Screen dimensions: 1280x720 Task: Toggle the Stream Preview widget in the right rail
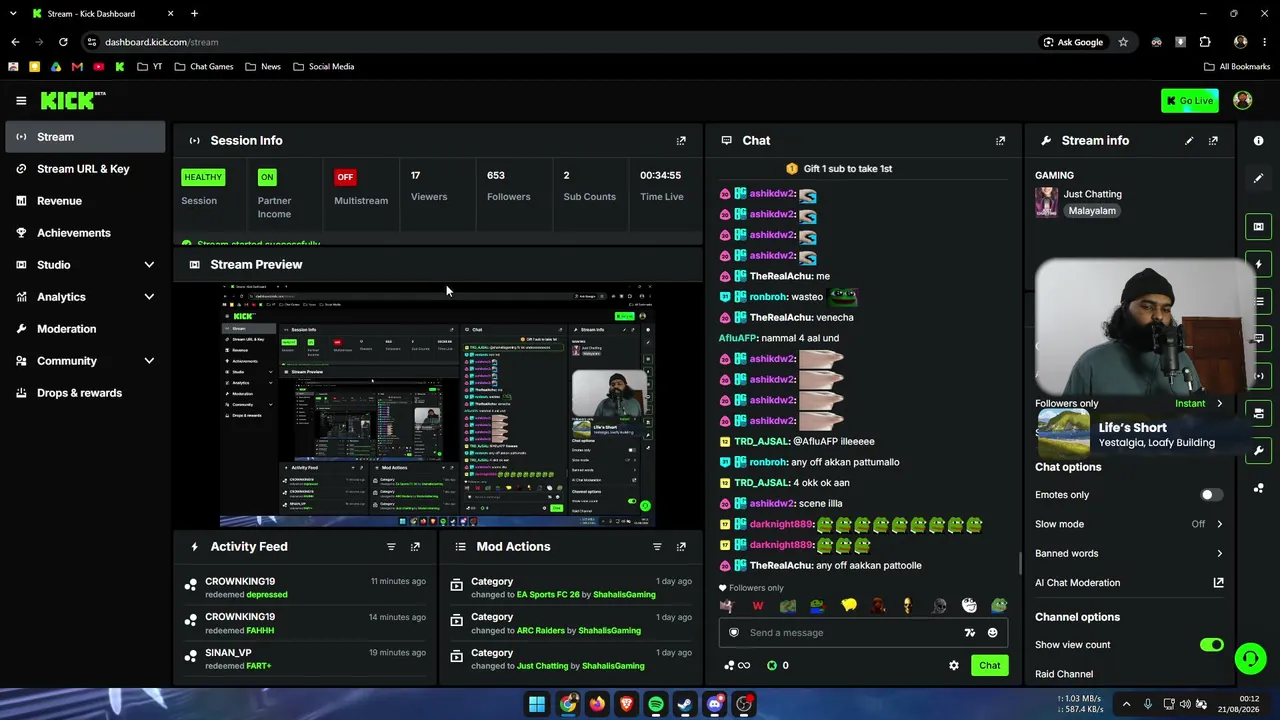pos(1259,227)
